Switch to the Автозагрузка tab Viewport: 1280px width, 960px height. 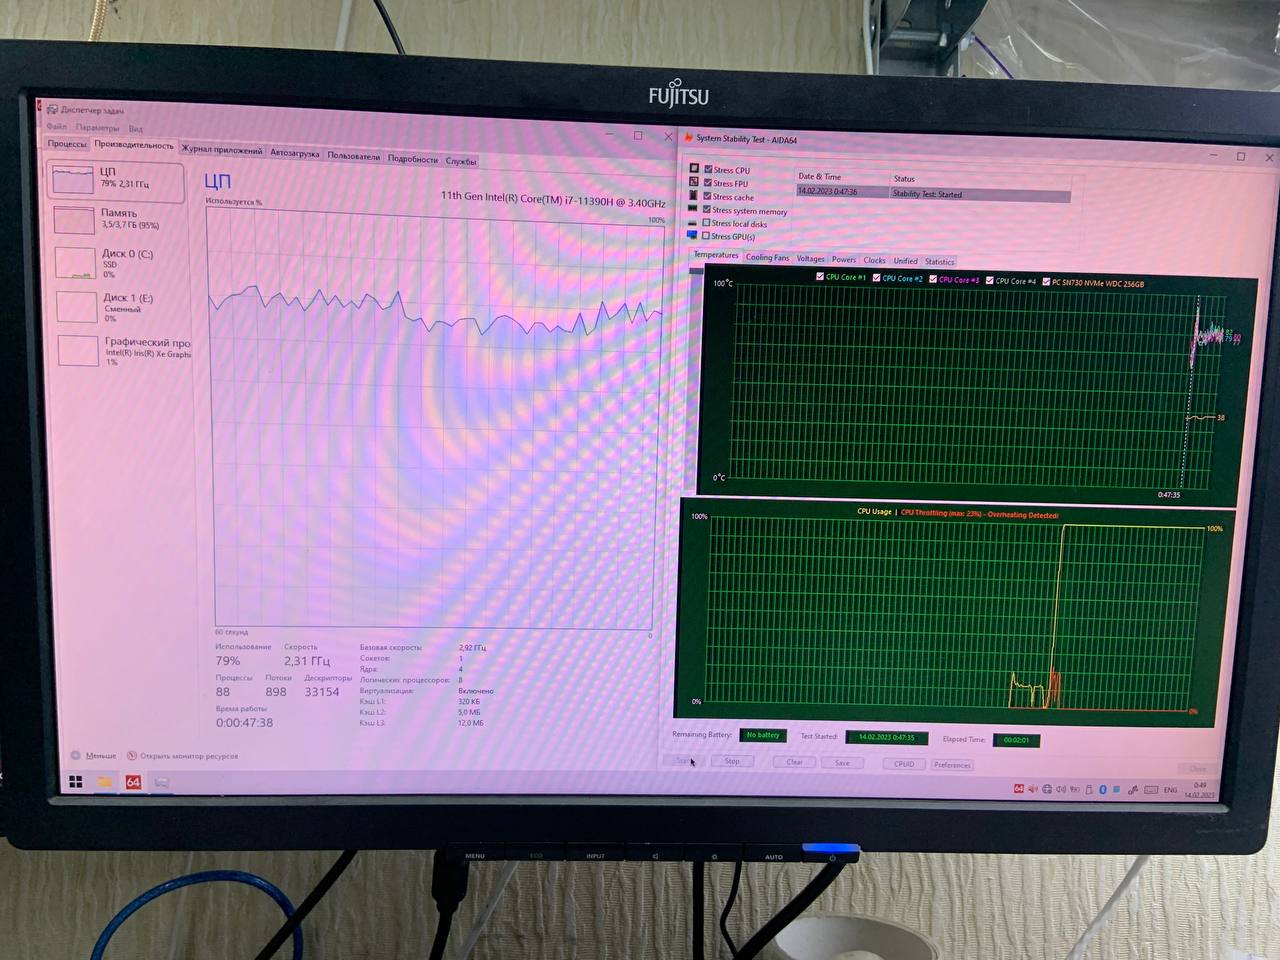pyautogui.click(x=295, y=153)
